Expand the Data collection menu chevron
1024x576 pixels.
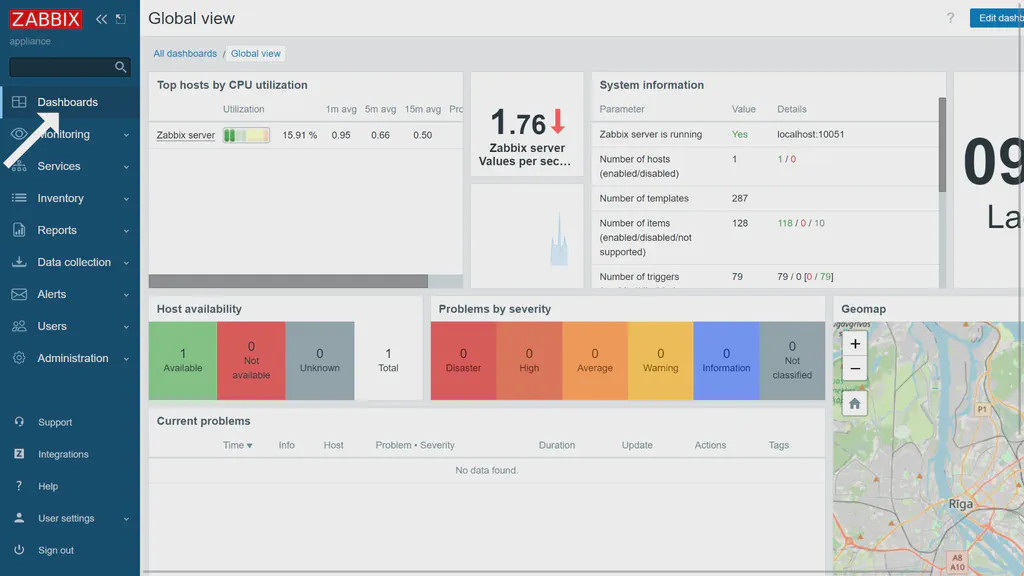click(x=127, y=262)
